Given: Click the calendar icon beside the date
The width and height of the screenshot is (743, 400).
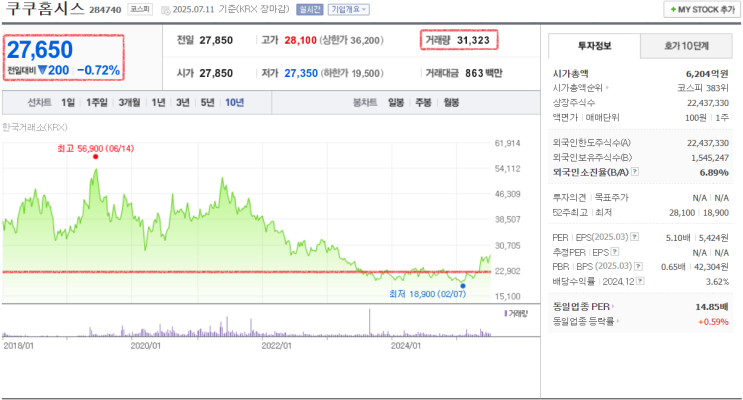Looking at the screenshot, I should pyautogui.click(x=165, y=10).
